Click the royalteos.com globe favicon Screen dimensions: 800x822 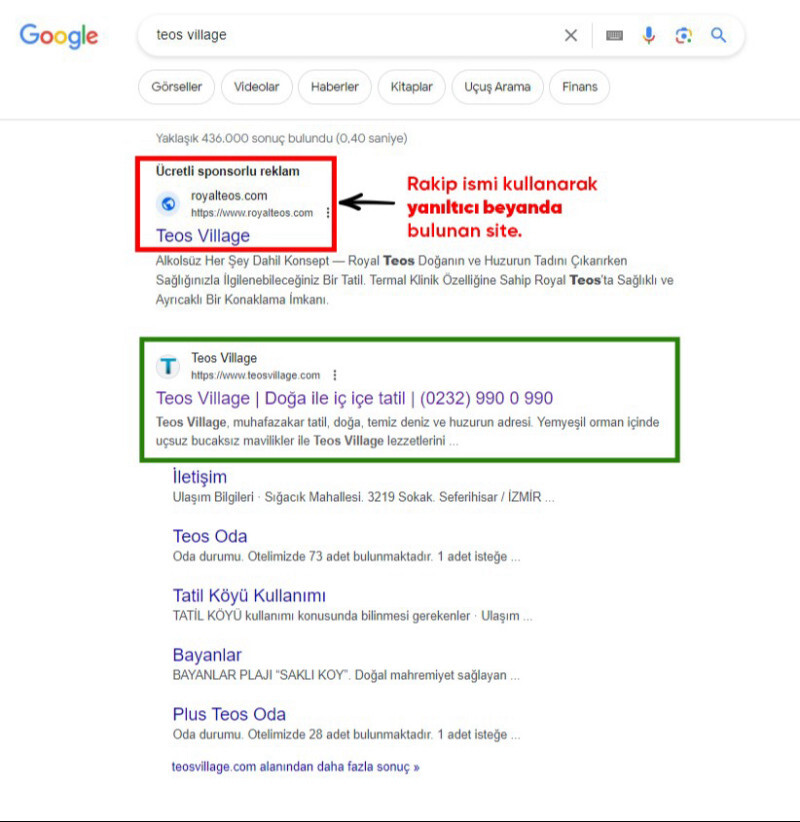[x=168, y=203]
